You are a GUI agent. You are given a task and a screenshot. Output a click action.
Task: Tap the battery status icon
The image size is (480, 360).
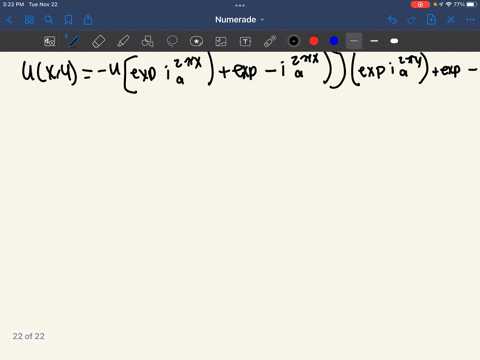pos(472,4)
